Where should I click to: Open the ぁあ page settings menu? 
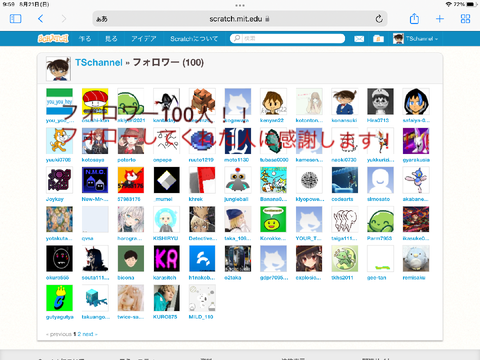click(x=102, y=19)
